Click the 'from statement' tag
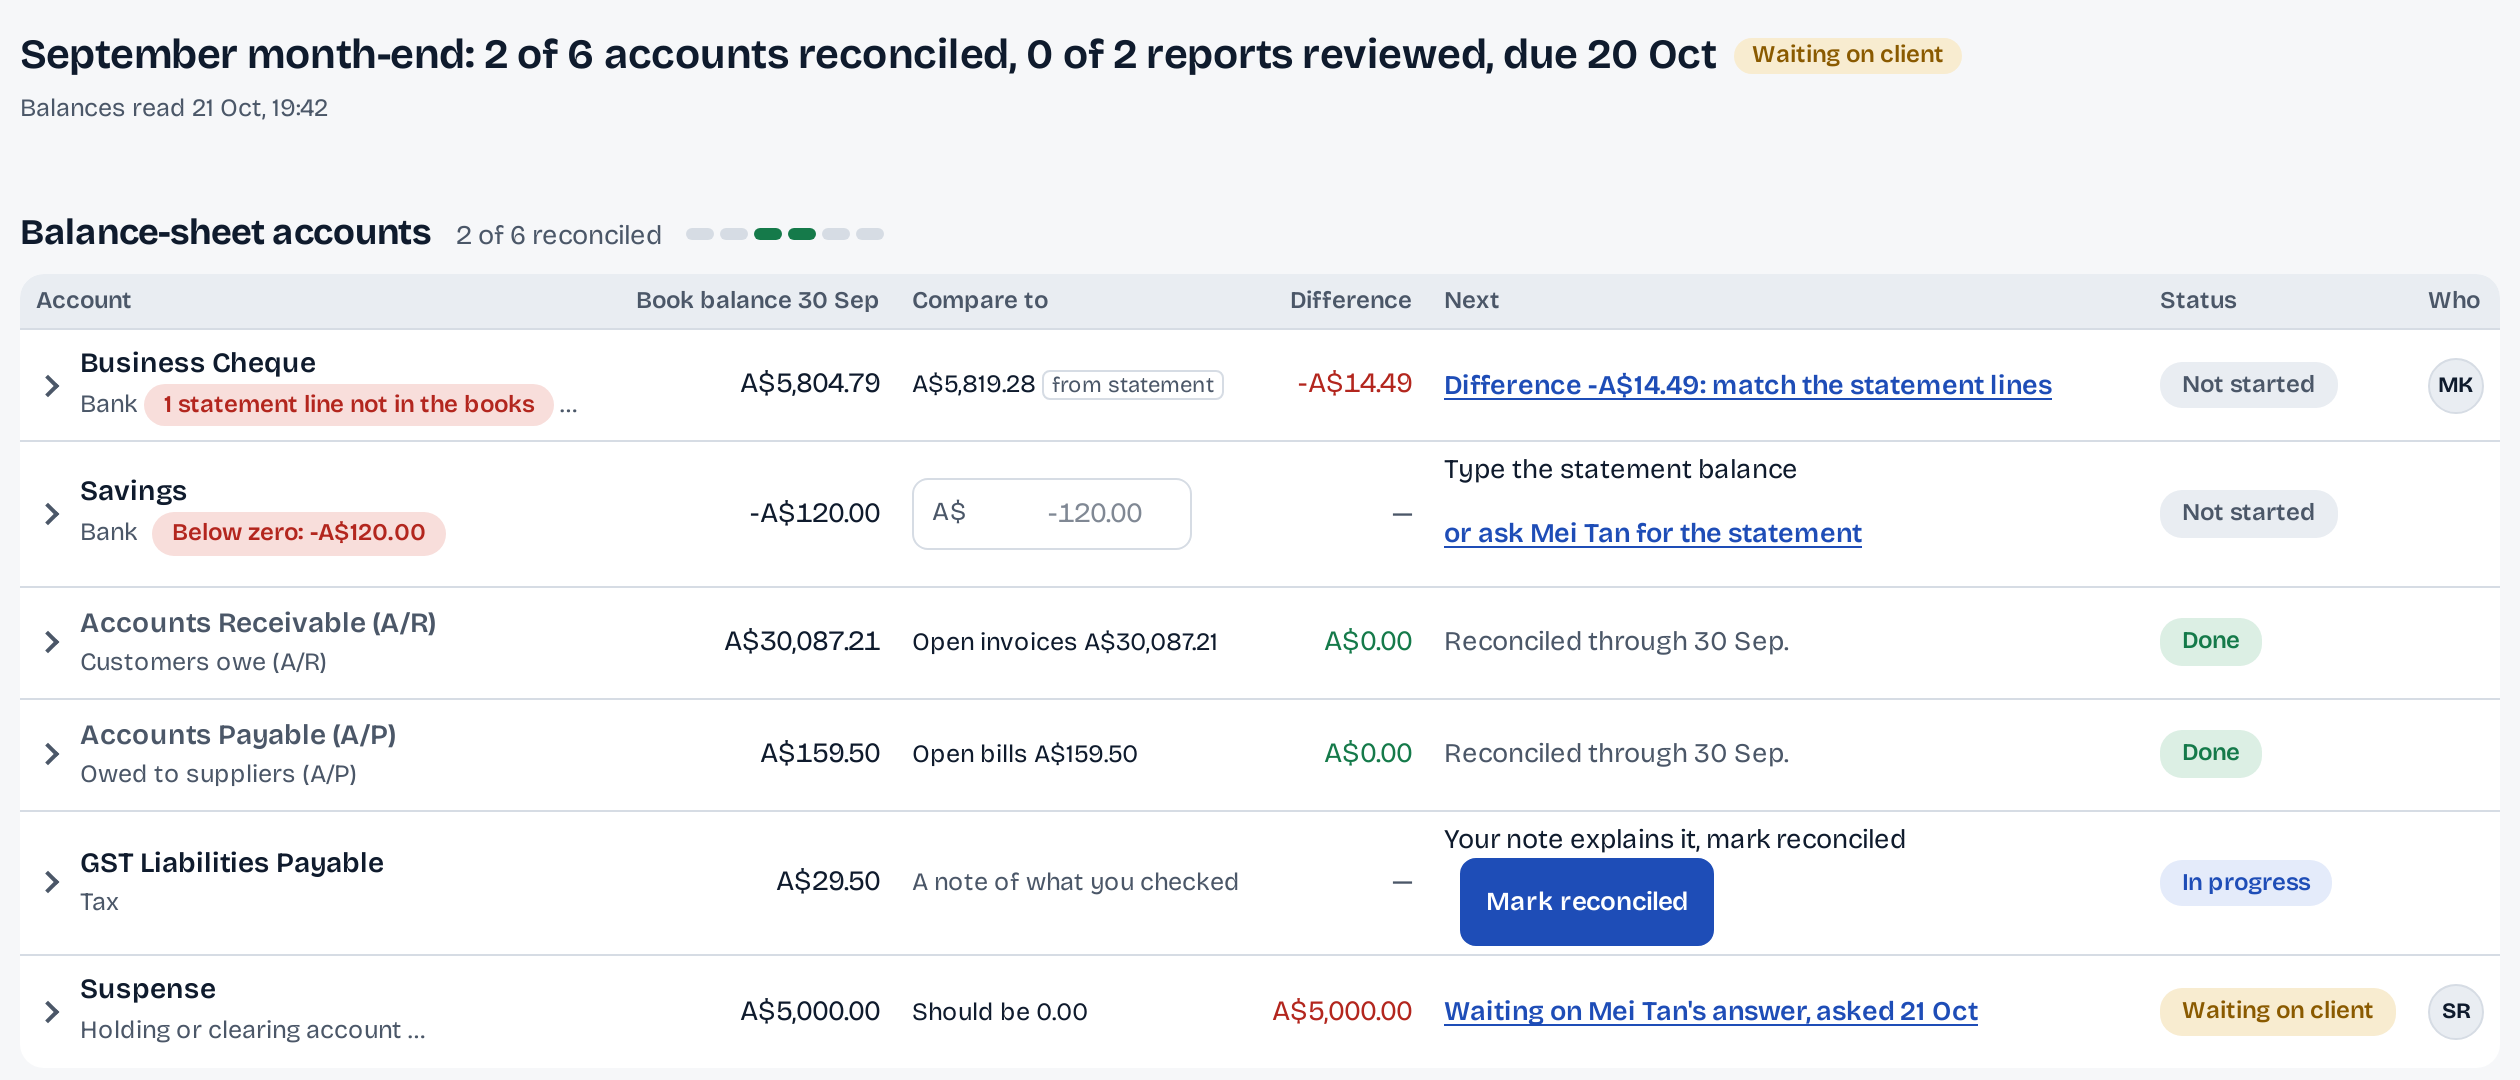 [1132, 385]
